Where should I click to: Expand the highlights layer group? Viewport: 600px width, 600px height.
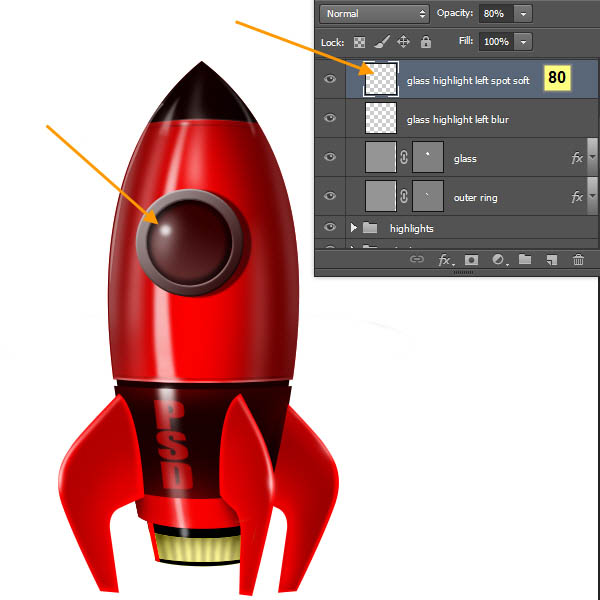point(354,228)
